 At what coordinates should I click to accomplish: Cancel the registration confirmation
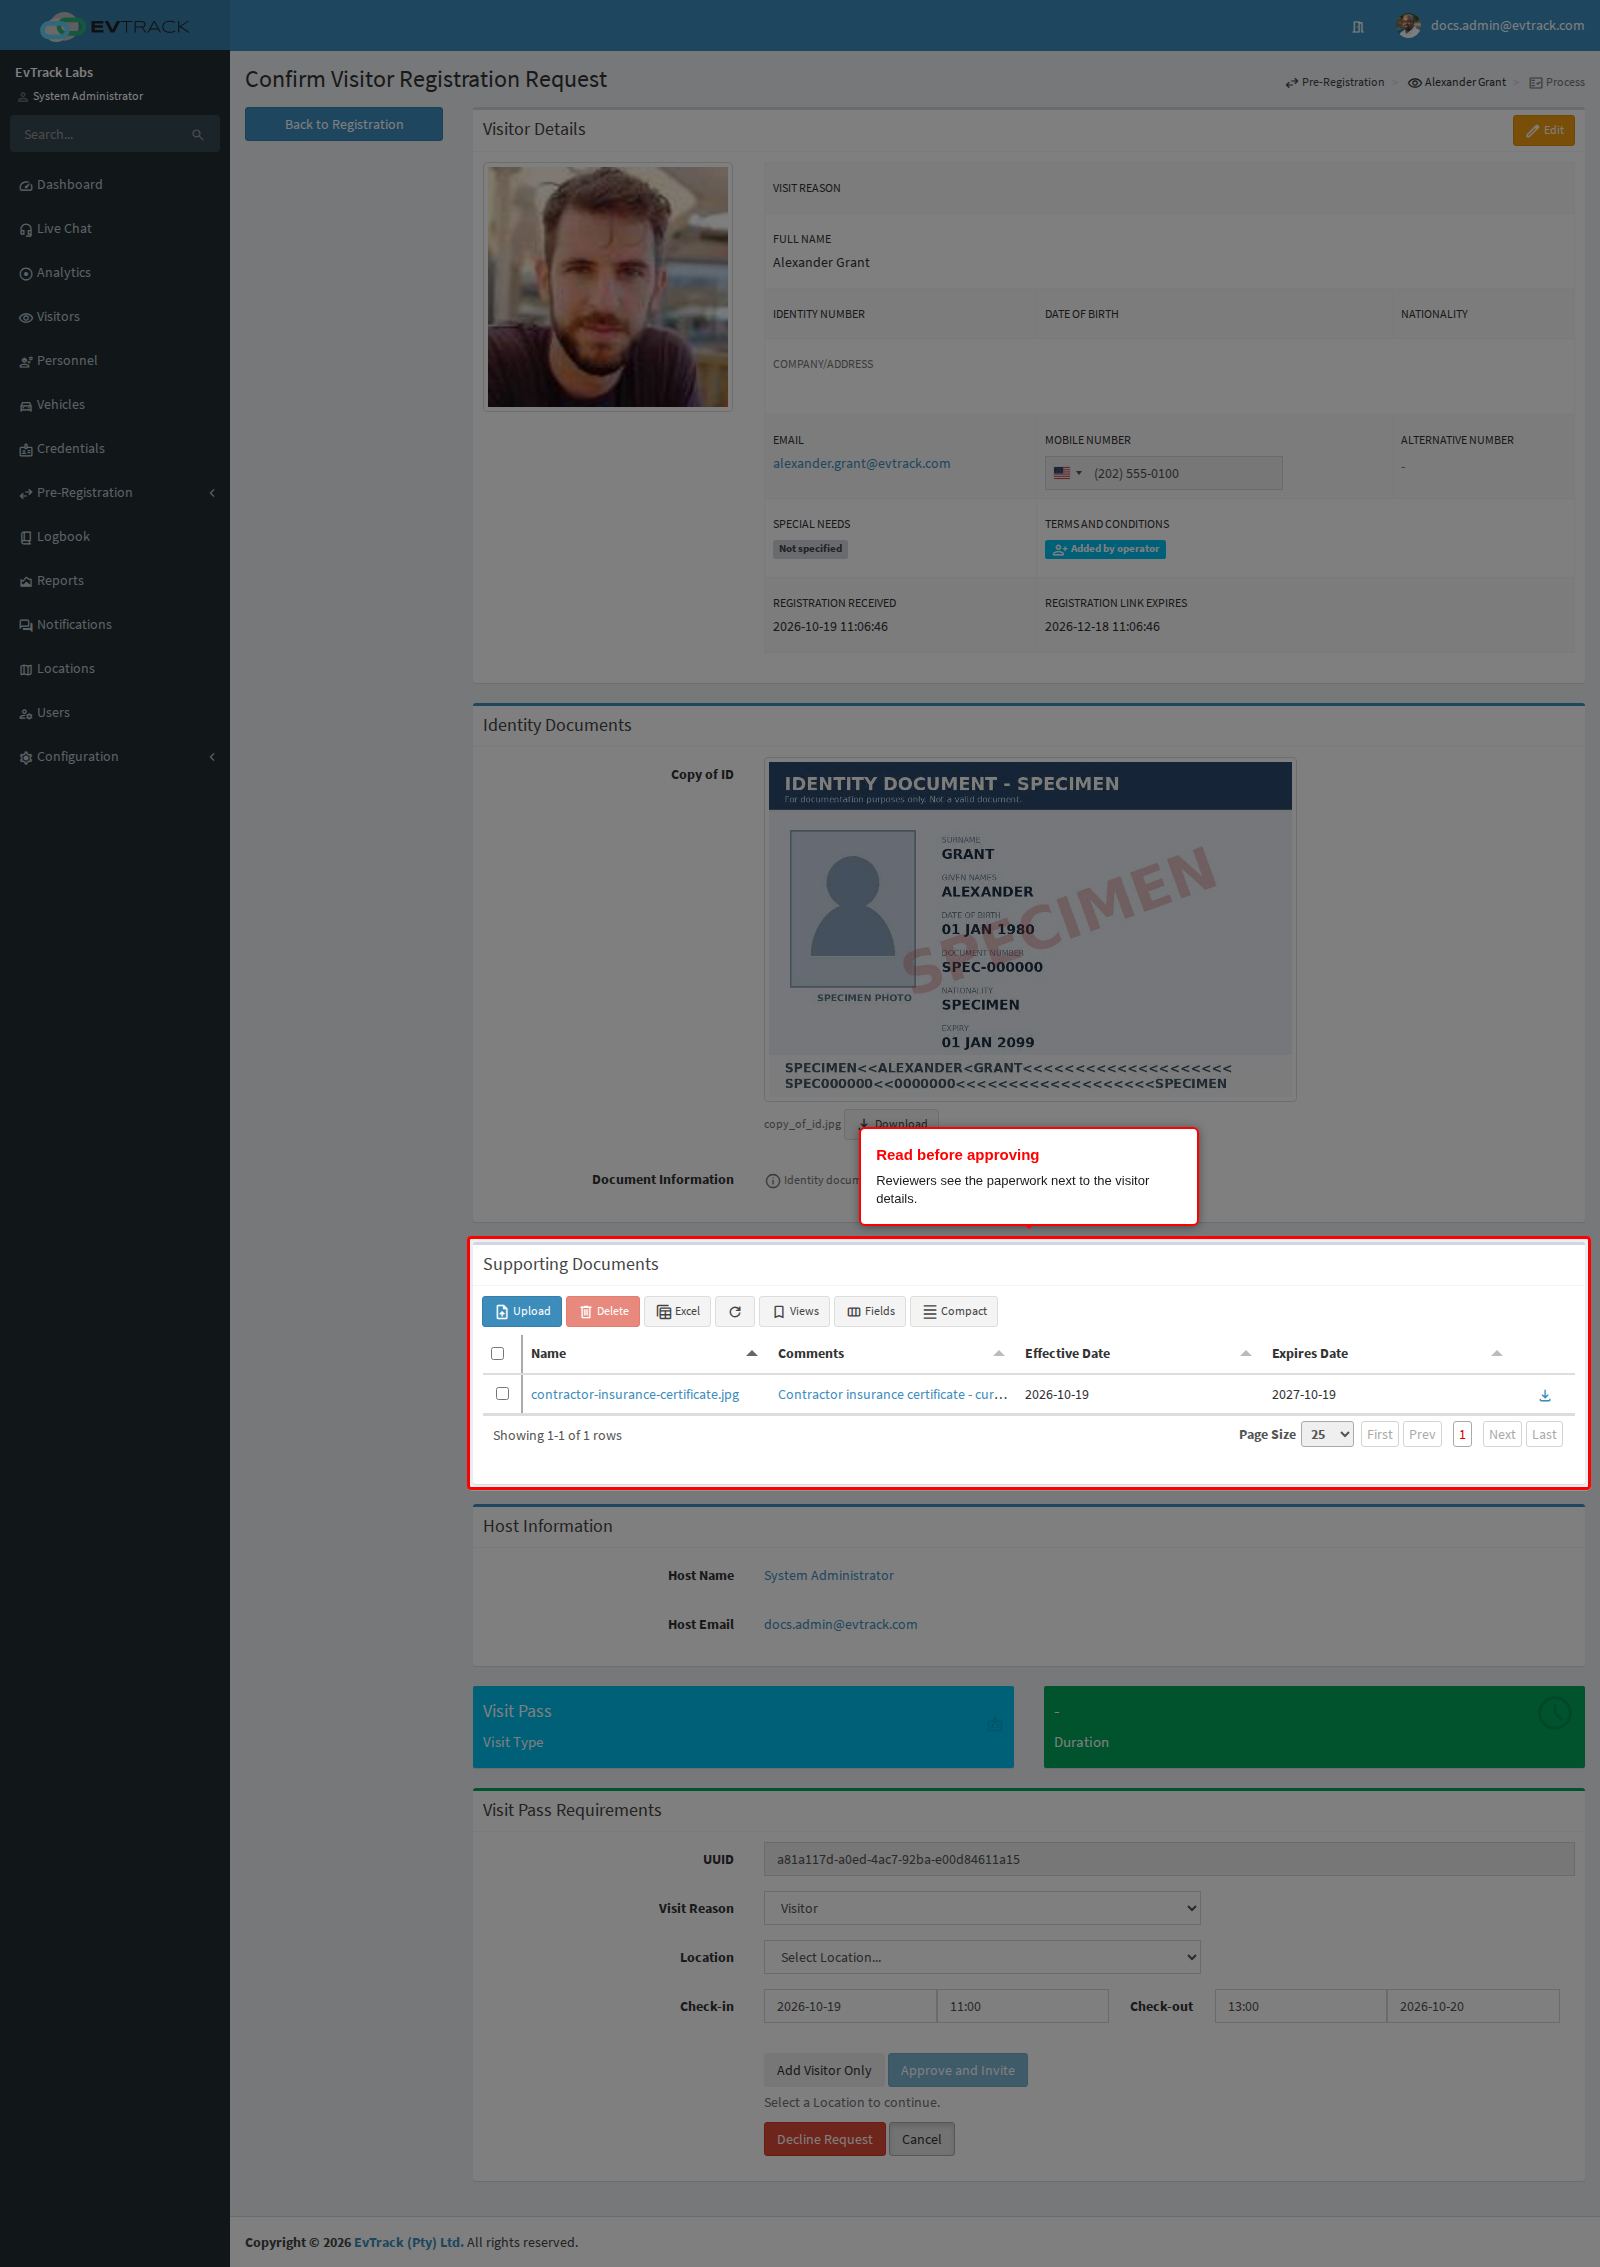(922, 2139)
